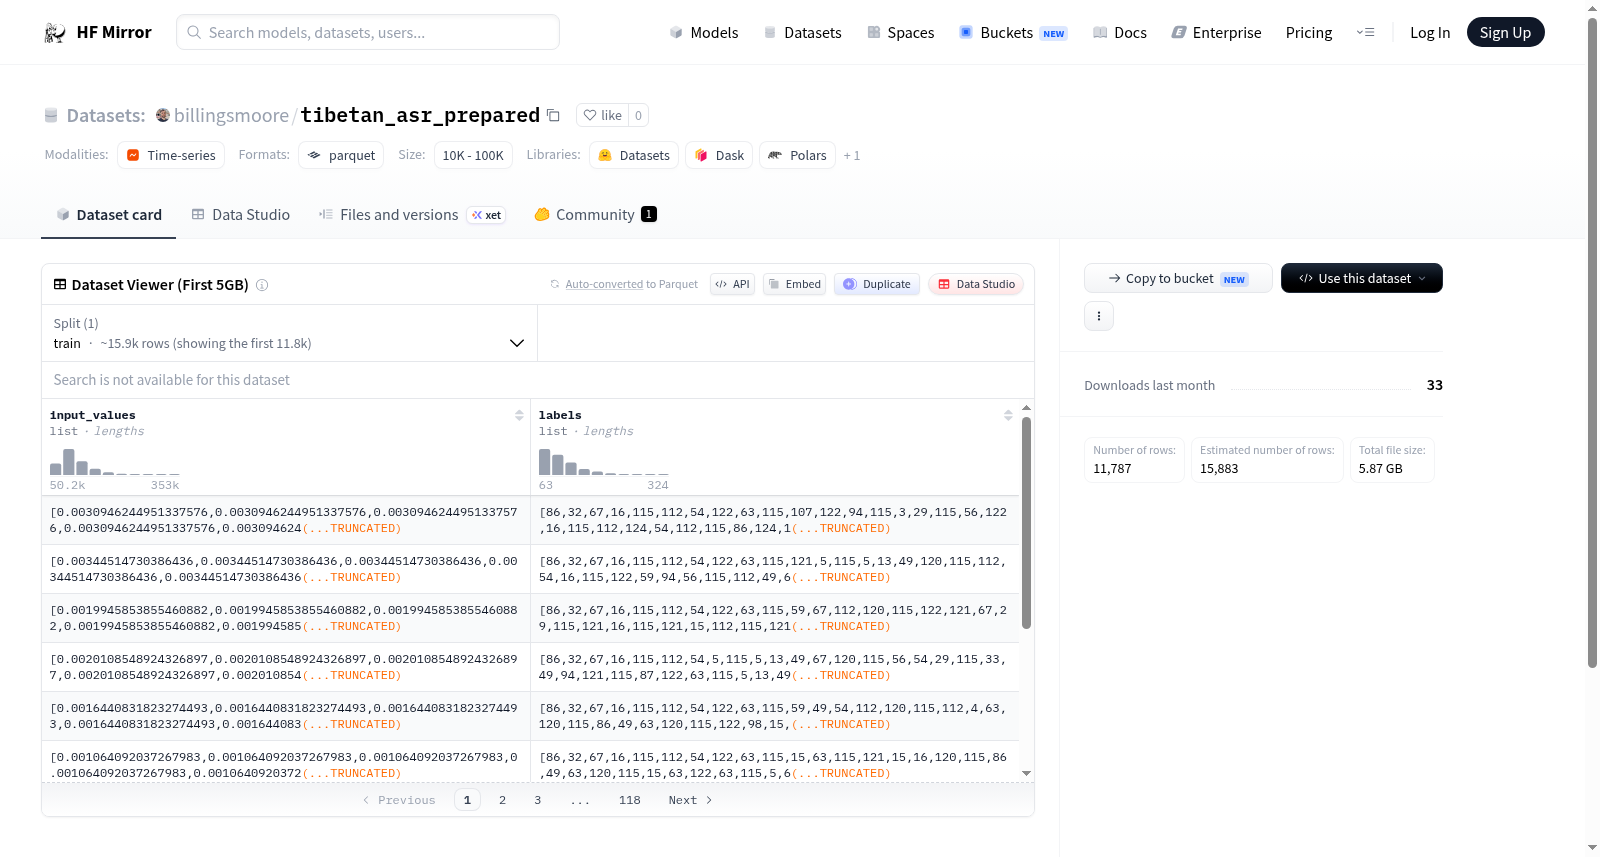Image resolution: width=1600 pixels, height=857 pixels.
Task: Show additional libraries via +1
Action: point(852,155)
